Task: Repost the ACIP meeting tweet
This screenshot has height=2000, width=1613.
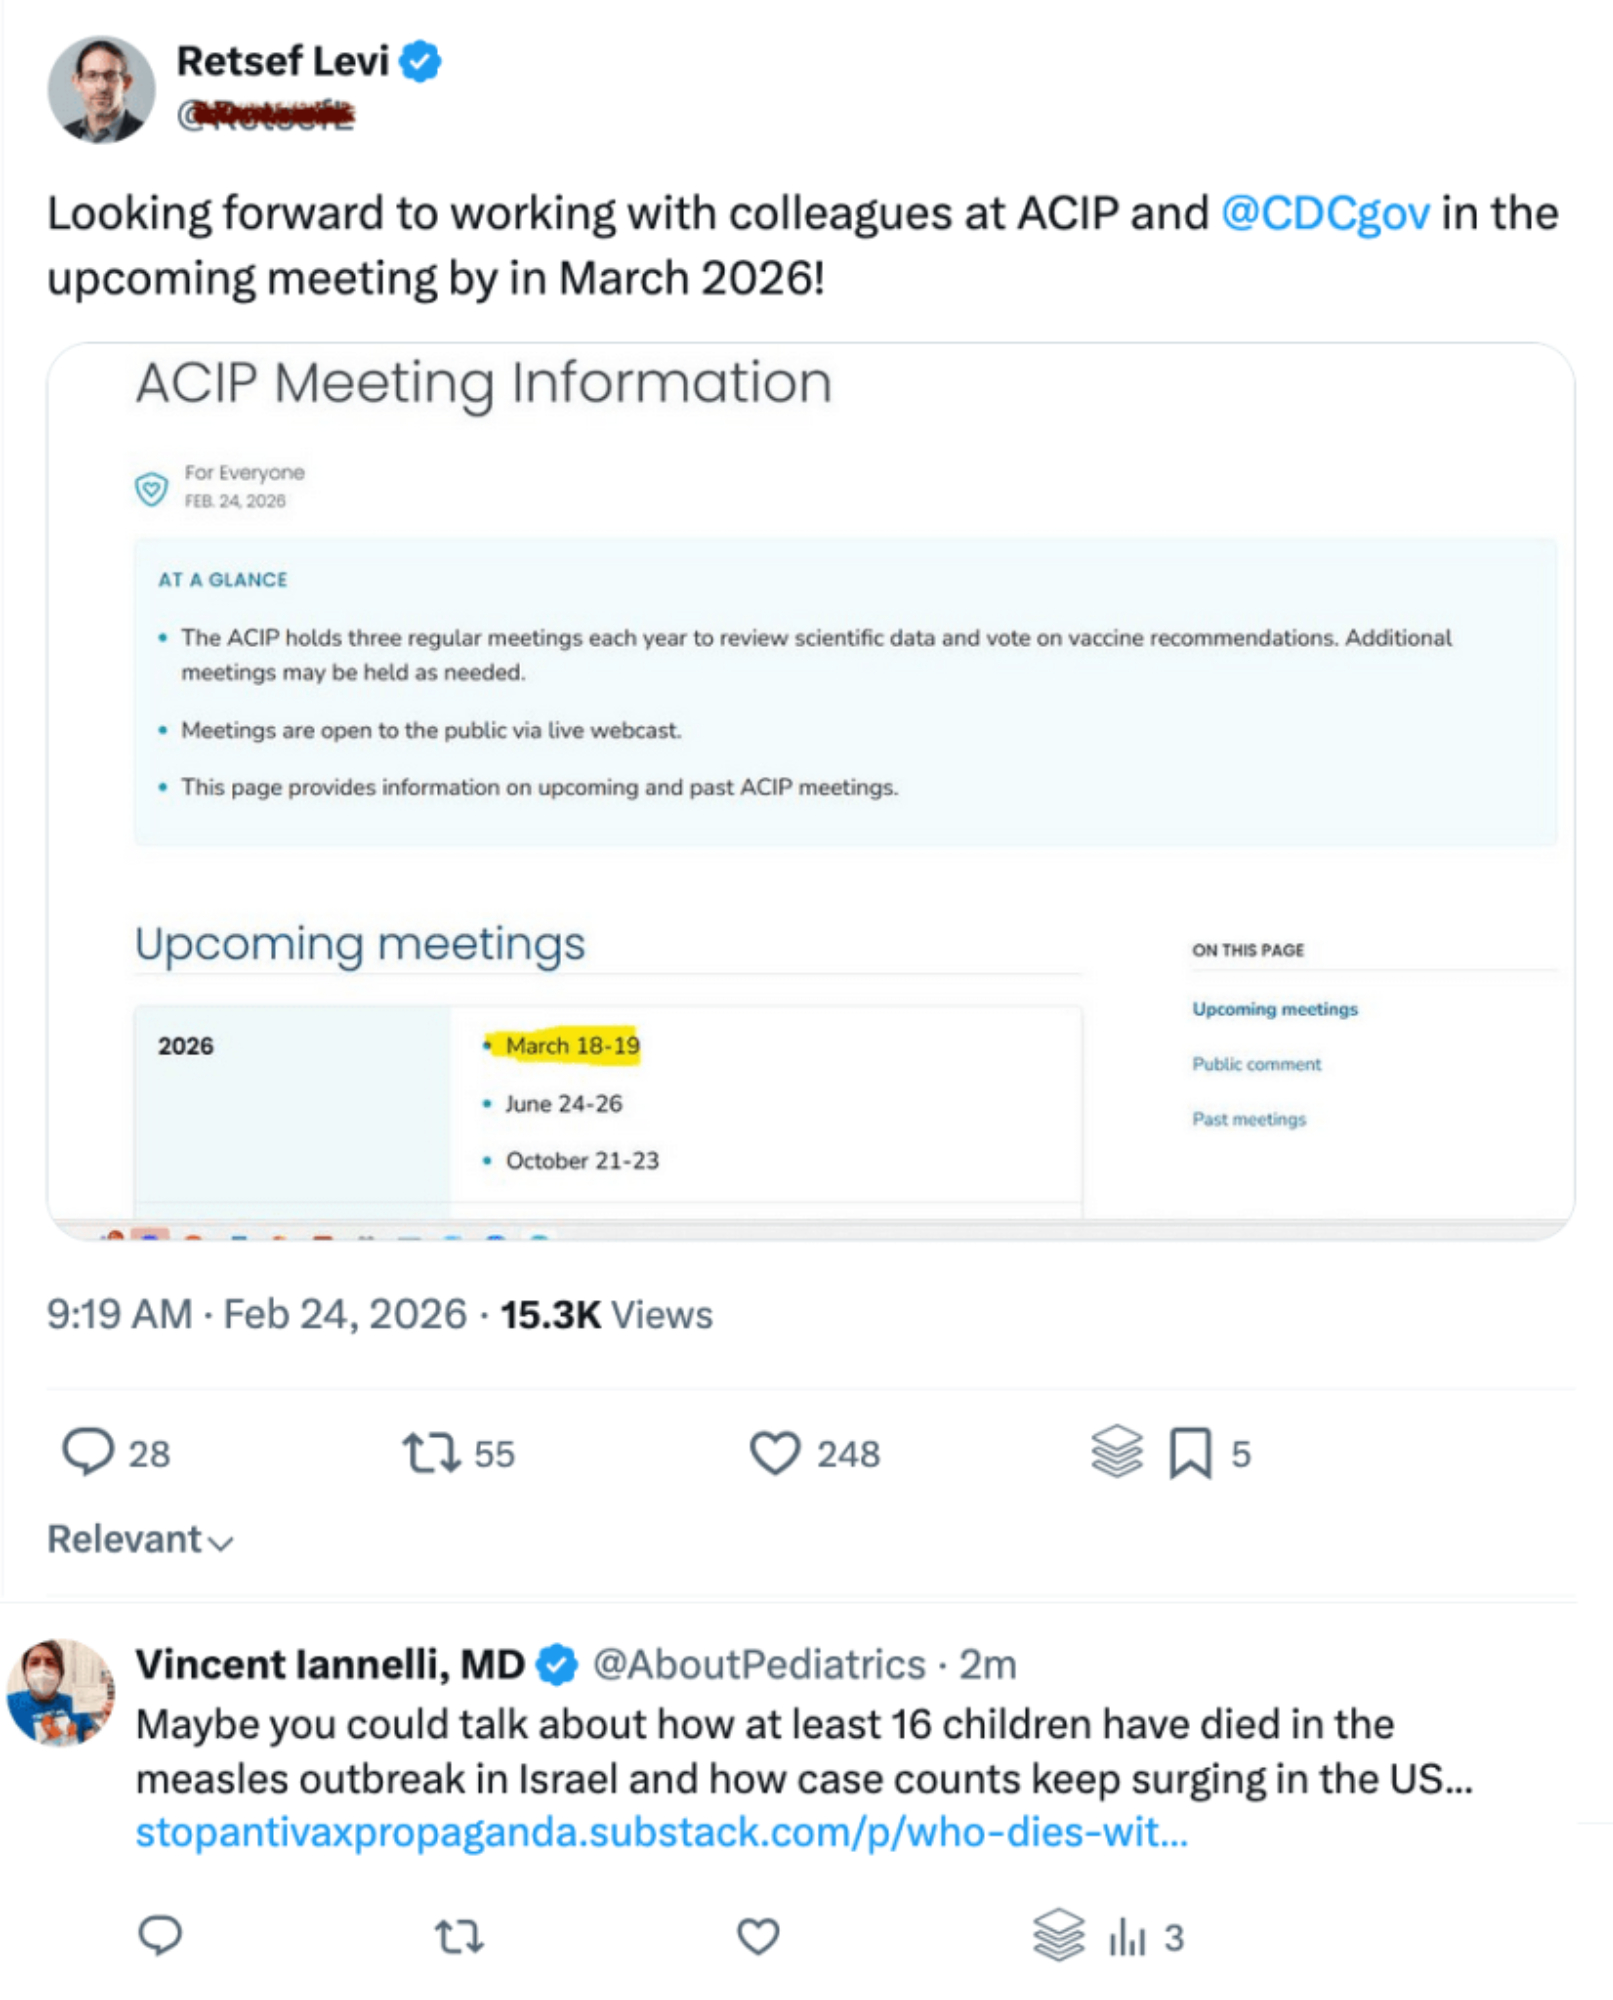Action: coord(431,1452)
